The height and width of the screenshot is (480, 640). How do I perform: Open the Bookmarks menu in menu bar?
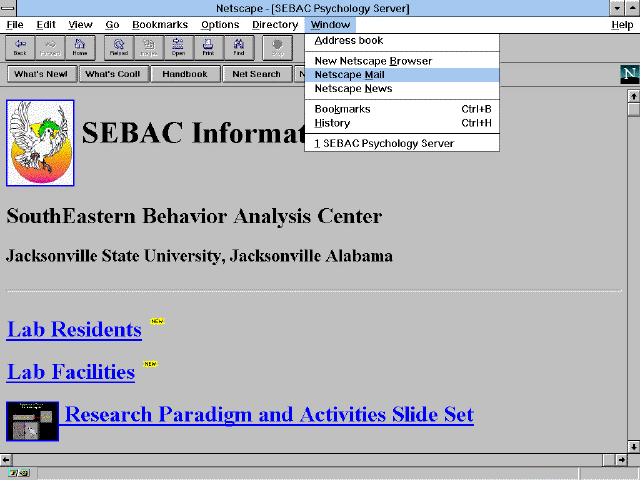point(160,25)
